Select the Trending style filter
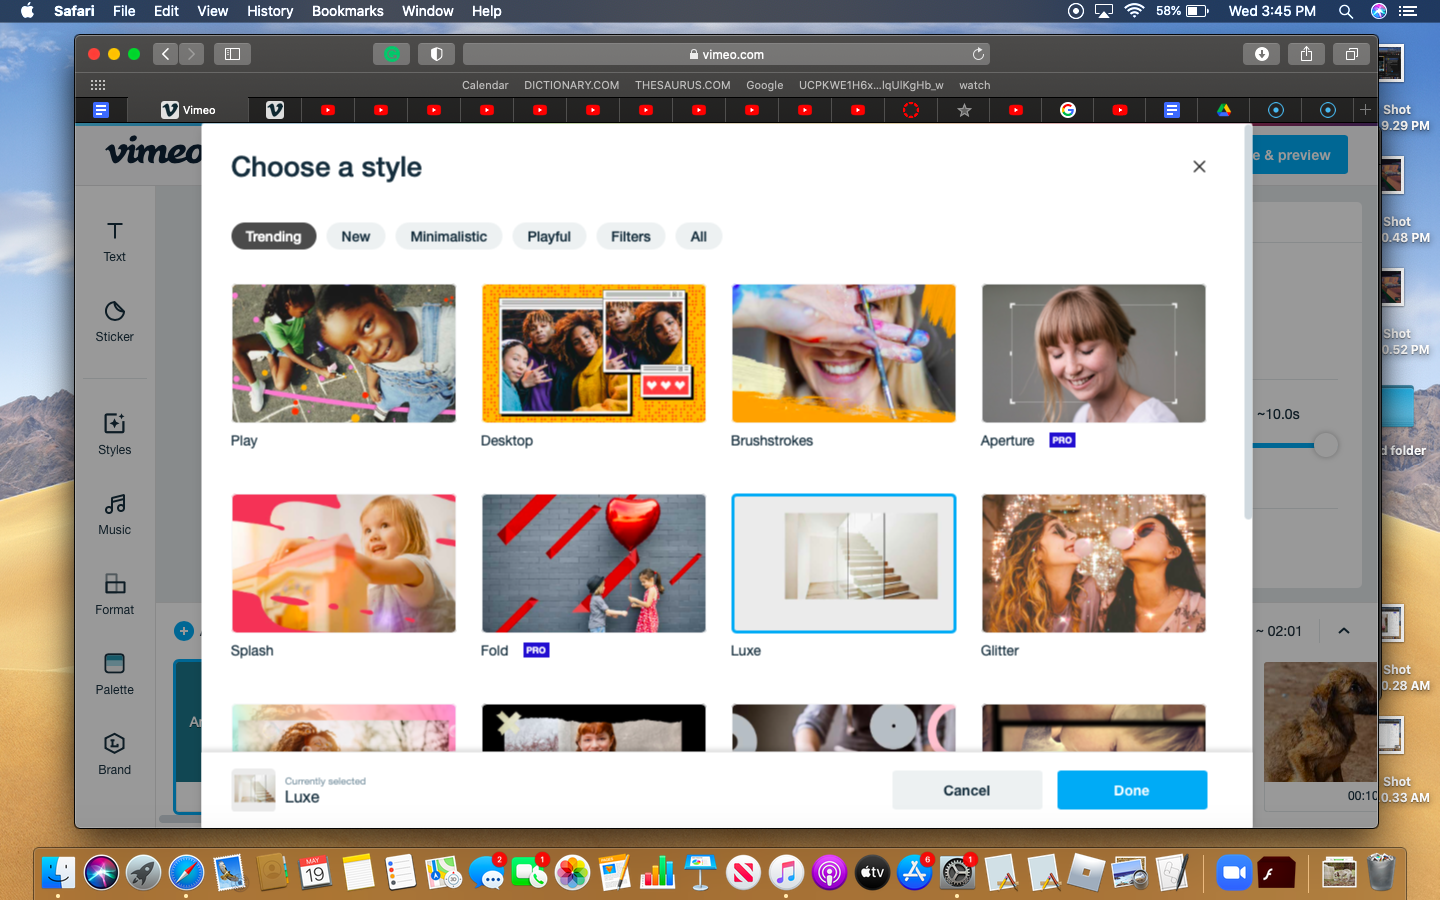This screenshot has height=900, width=1440. (x=273, y=237)
